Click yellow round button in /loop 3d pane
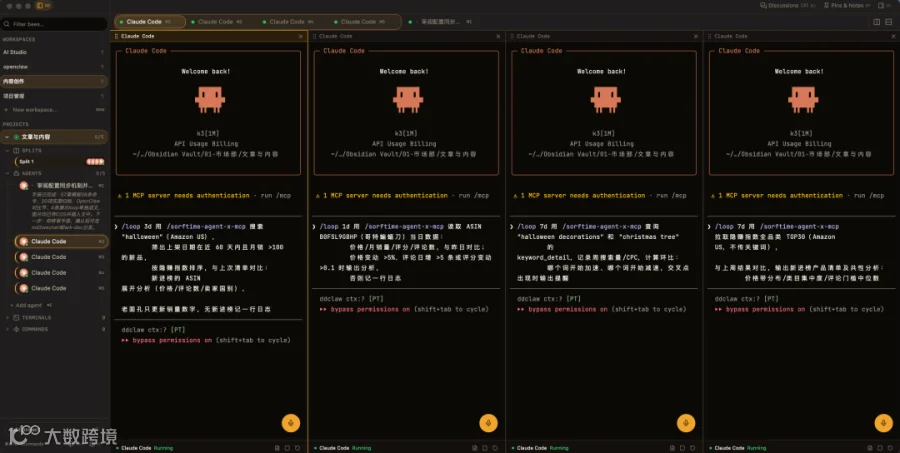The height and width of the screenshot is (453, 900). pos(291,423)
